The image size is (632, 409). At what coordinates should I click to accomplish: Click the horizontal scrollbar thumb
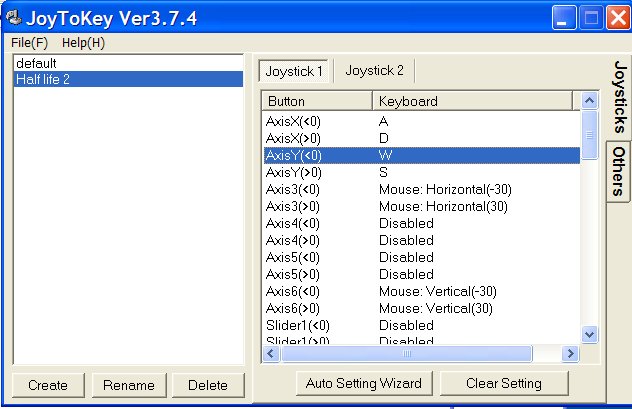point(406,354)
